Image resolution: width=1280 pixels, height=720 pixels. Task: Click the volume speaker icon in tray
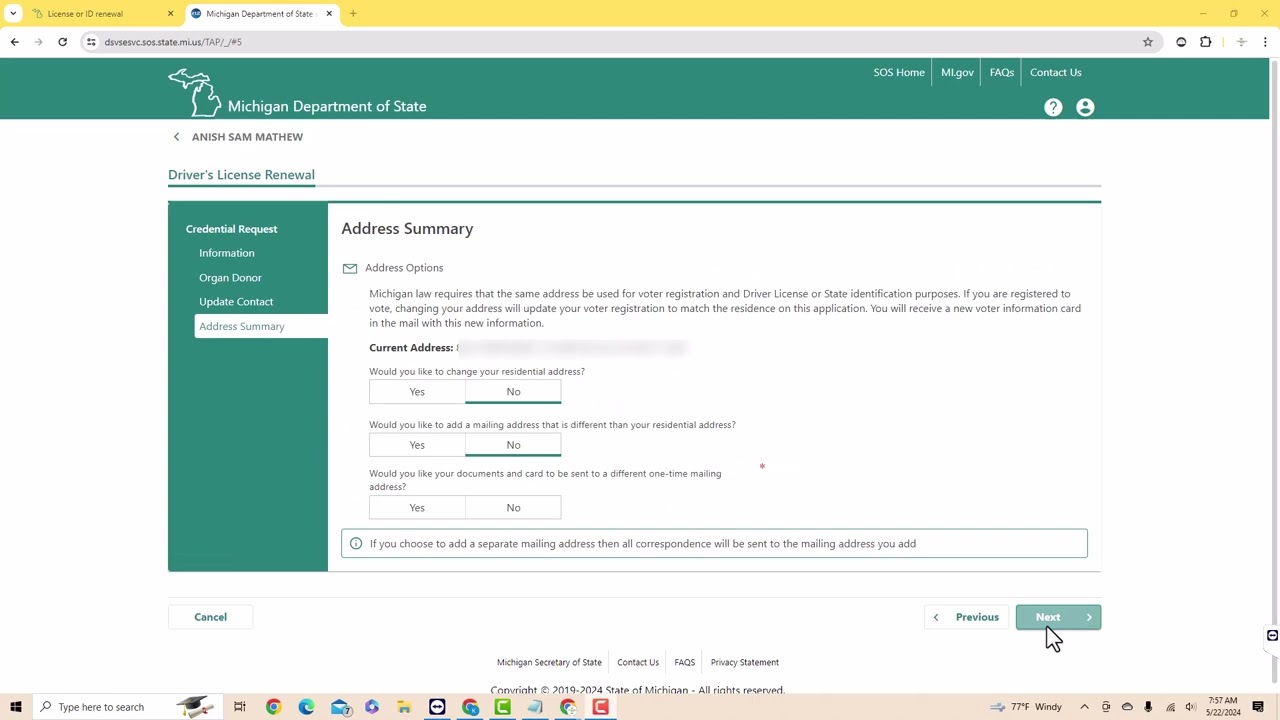coord(1190,707)
